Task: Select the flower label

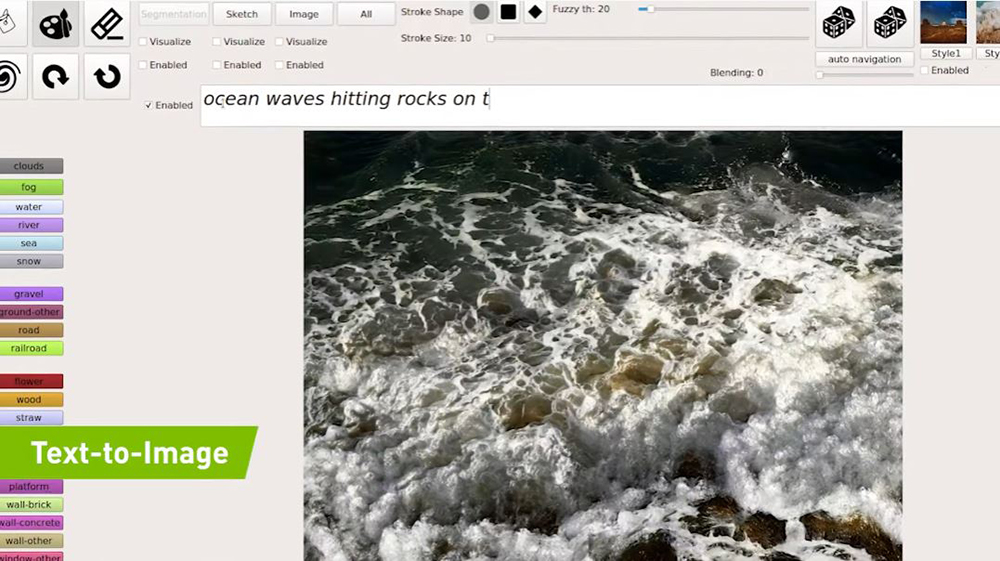Action: pyautogui.click(x=29, y=381)
